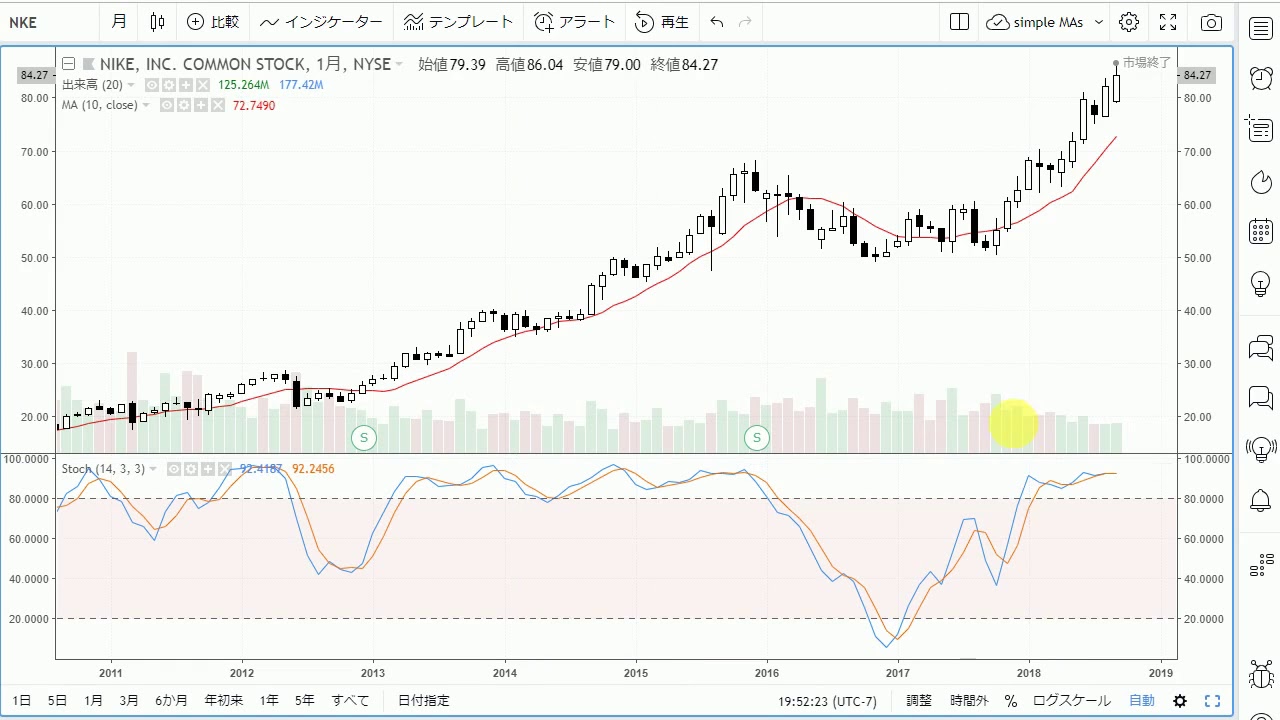Toggle percent (%) scale mode

(x=1011, y=701)
